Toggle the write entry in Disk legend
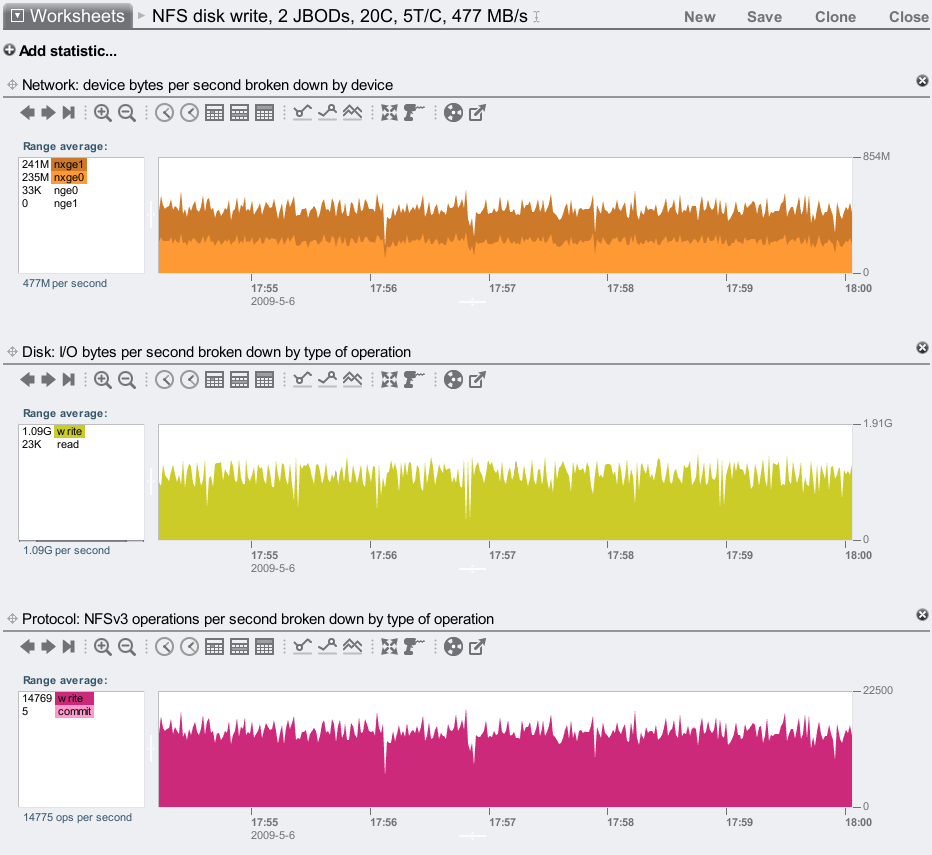 point(69,431)
